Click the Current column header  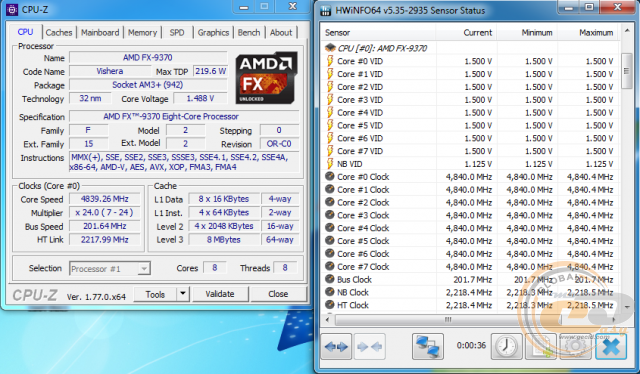click(x=466, y=33)
